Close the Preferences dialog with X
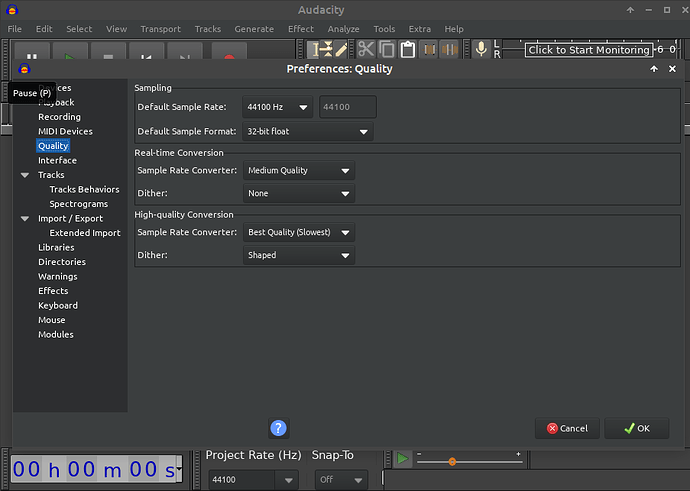The height and width of the screenshot is (491, 690). (672, 69)
